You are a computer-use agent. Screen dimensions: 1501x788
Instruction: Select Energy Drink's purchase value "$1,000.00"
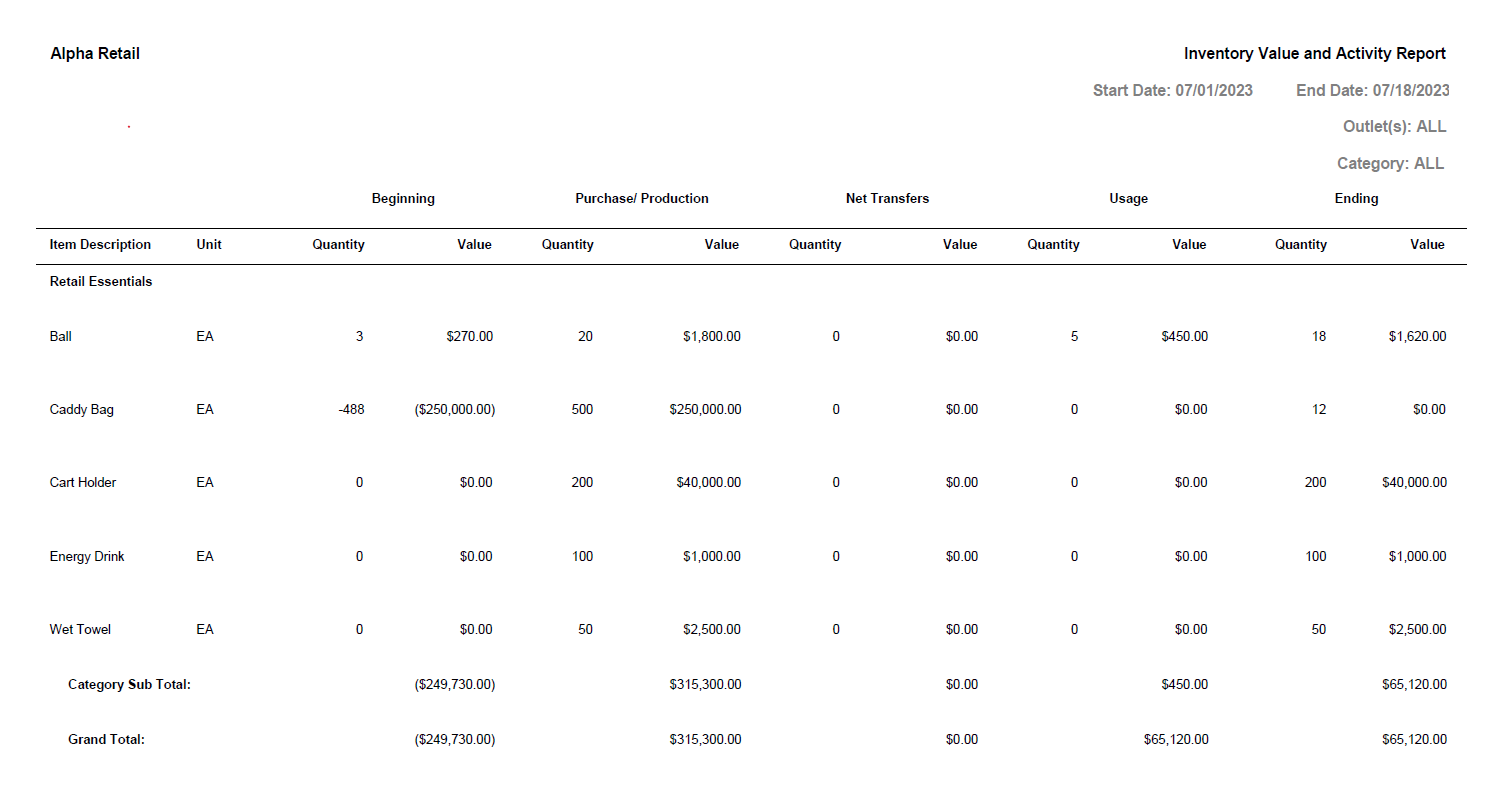(x=712, y=557)
